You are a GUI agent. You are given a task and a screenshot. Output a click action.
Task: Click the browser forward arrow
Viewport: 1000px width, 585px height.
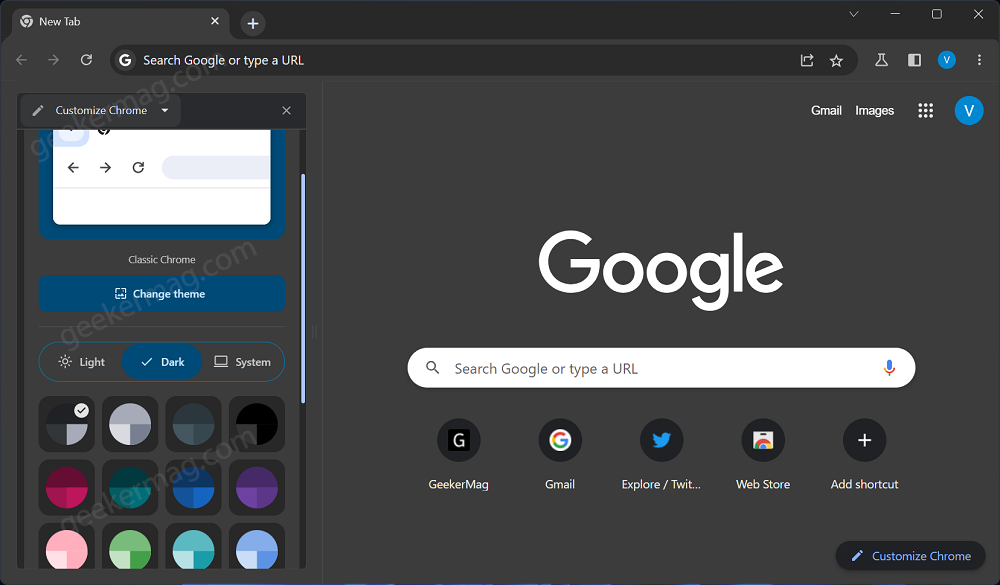coord(54,60)
